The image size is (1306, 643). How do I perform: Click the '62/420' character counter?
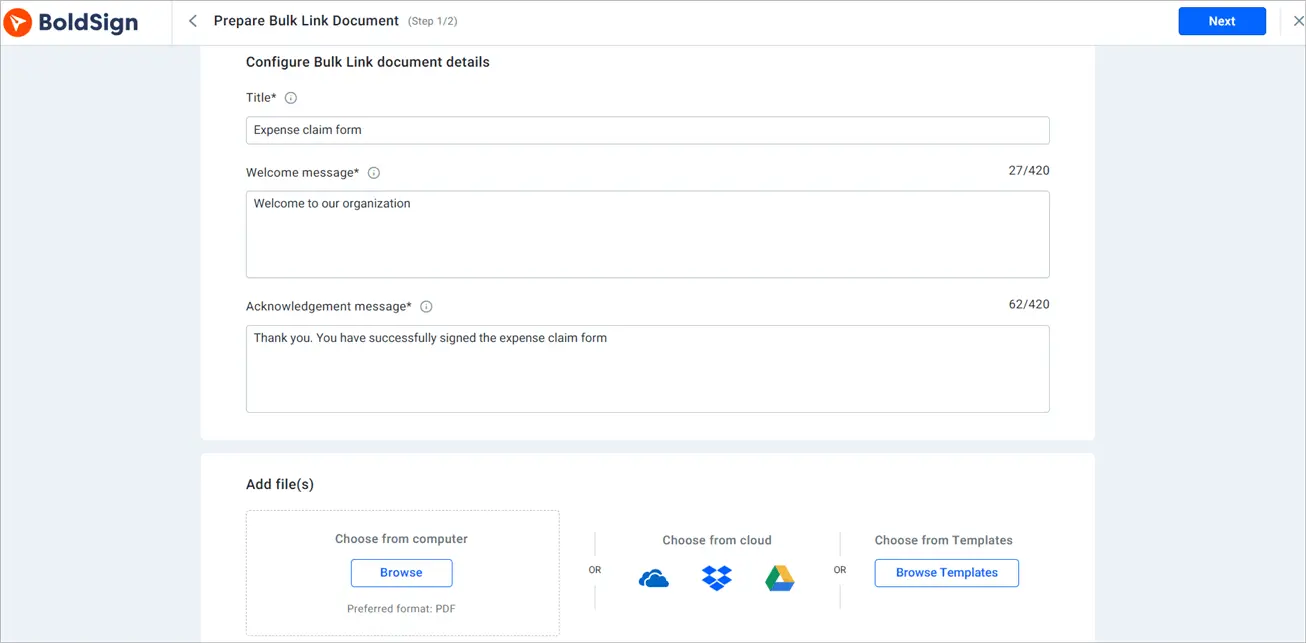1029,304
